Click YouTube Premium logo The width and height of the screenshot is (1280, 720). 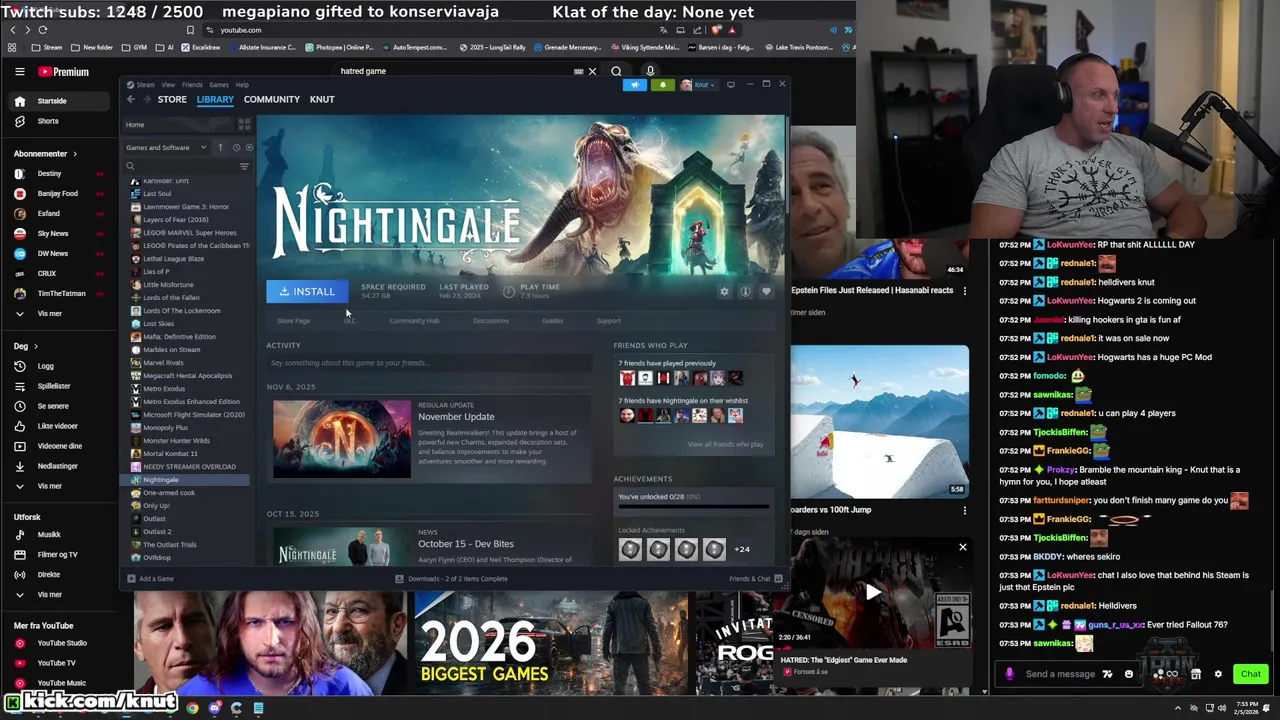(64, 72)
